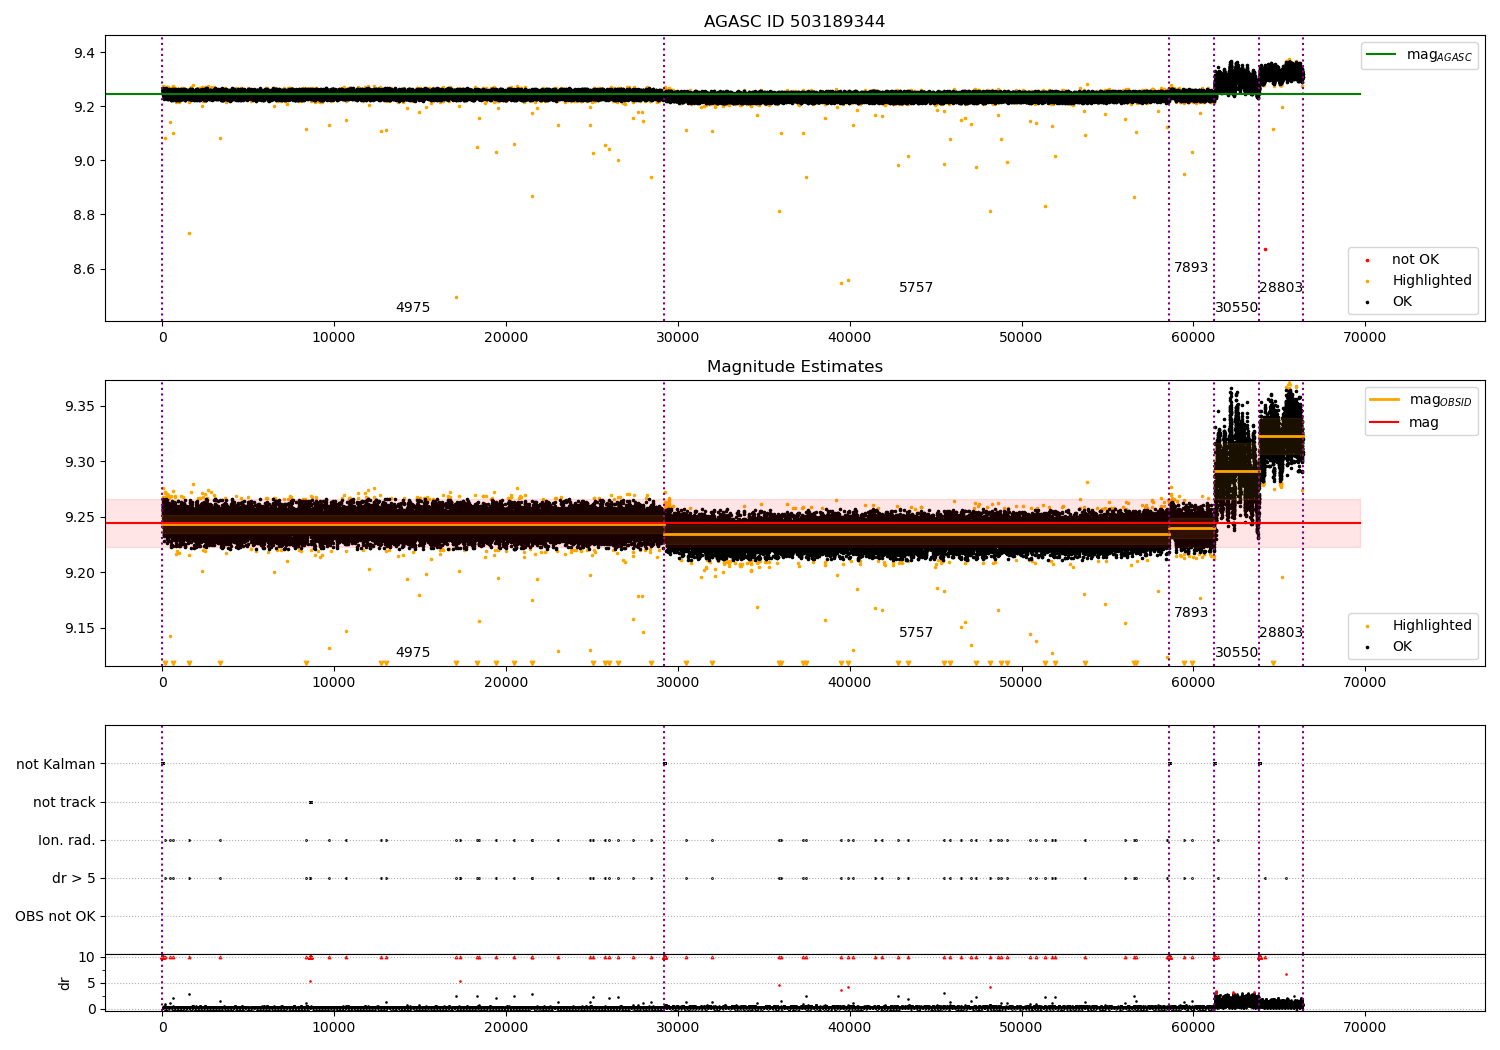
Task: Click the 9.15 y-axis tick label
Action: coord(80,629)
